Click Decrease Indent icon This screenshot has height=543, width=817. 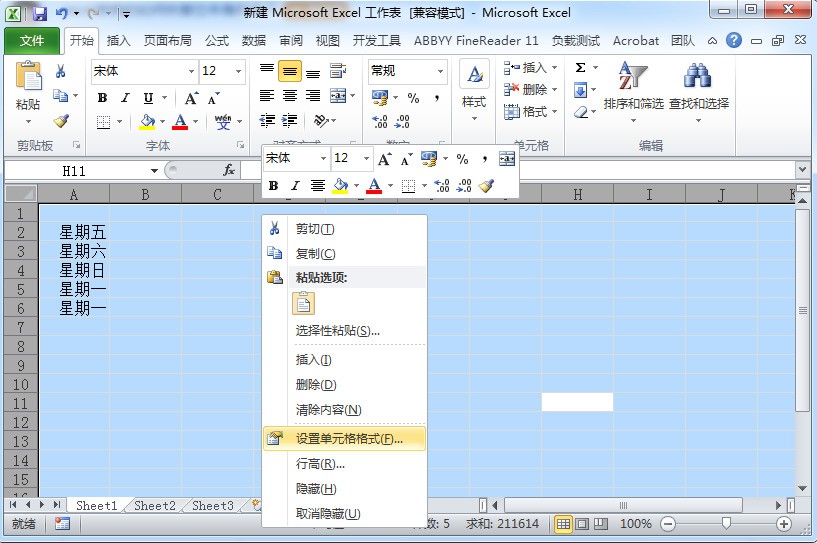267,121
